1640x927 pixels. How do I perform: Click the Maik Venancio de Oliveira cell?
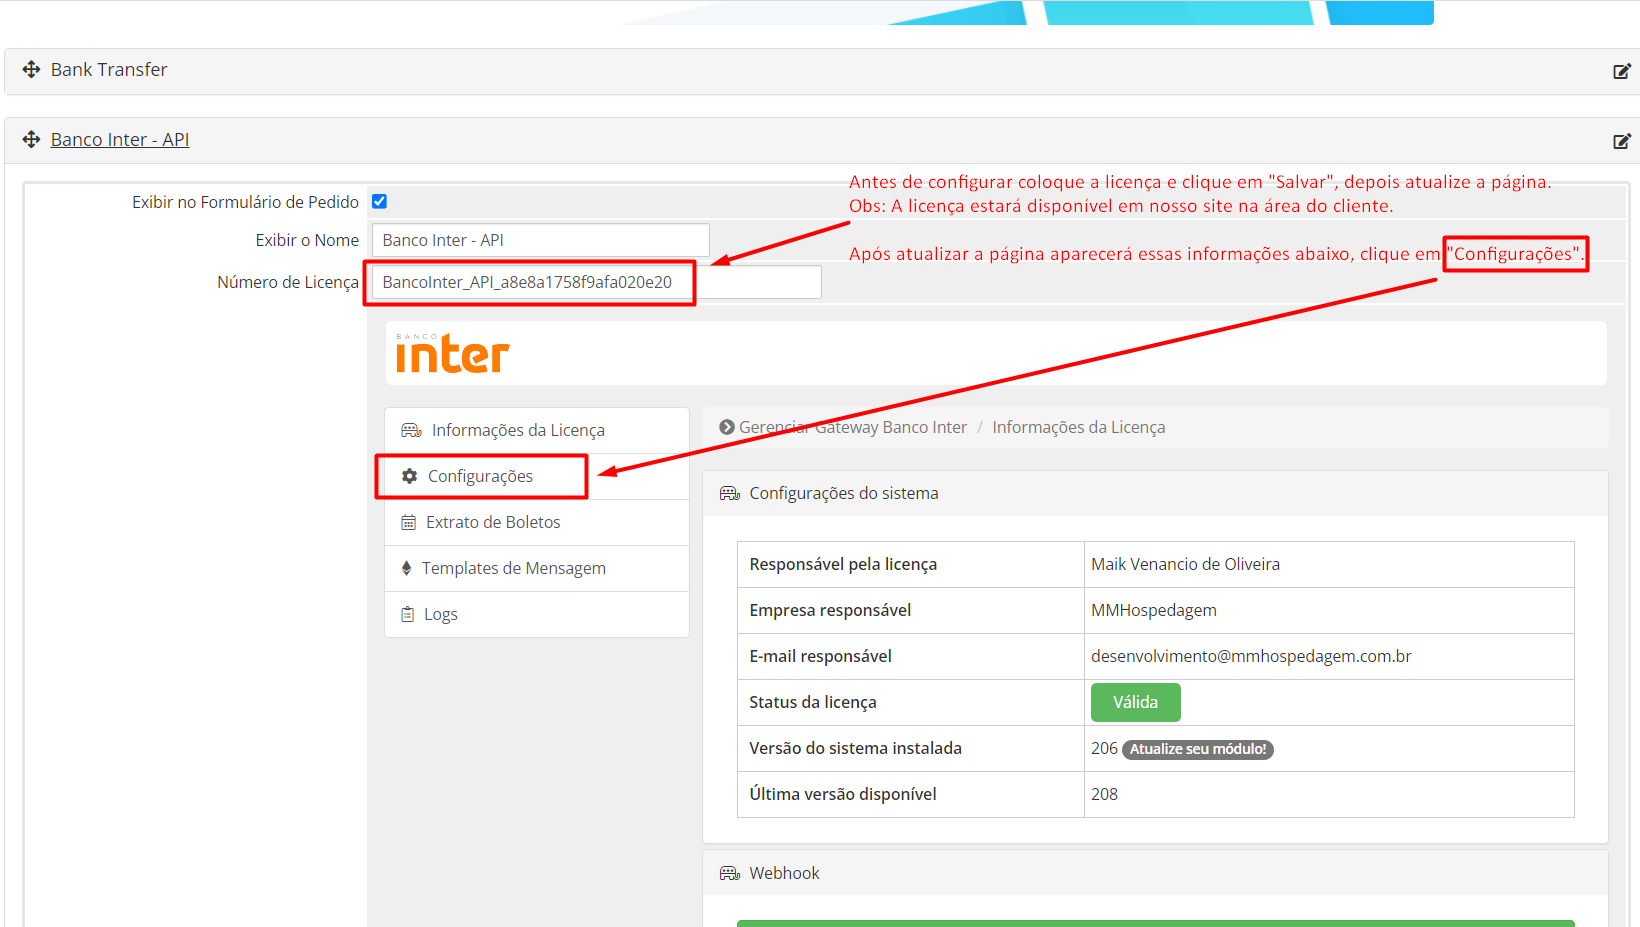[x=1329, y=564]
